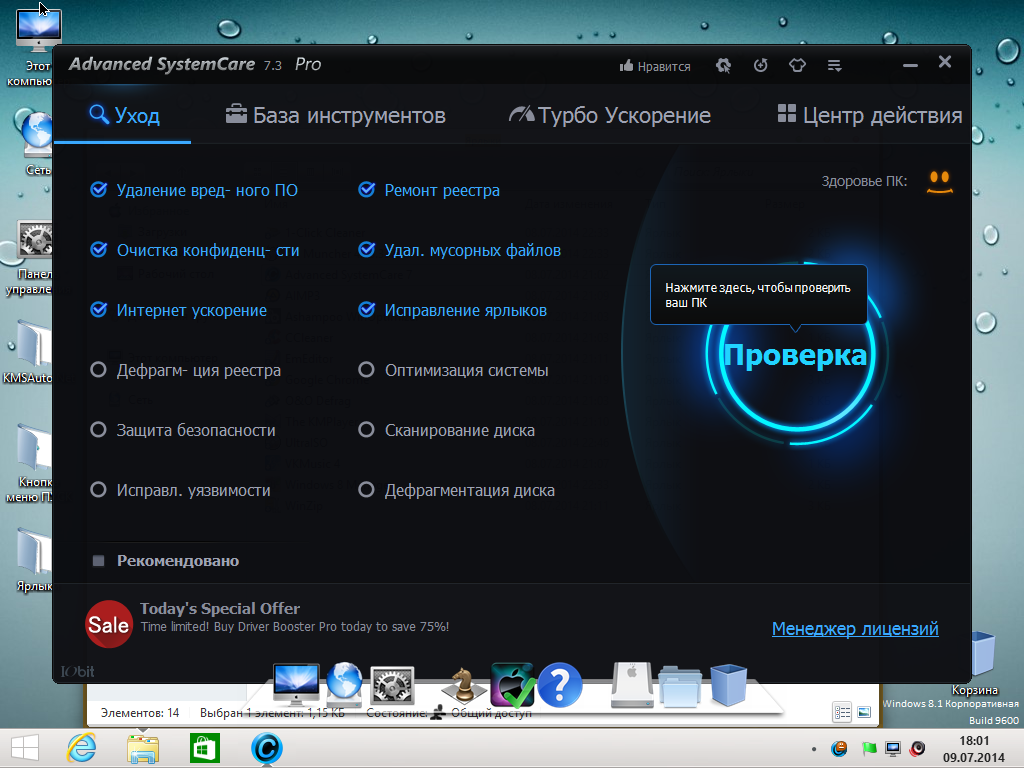
Task: Click network monitor tray icon
Action: click(893, 748)
